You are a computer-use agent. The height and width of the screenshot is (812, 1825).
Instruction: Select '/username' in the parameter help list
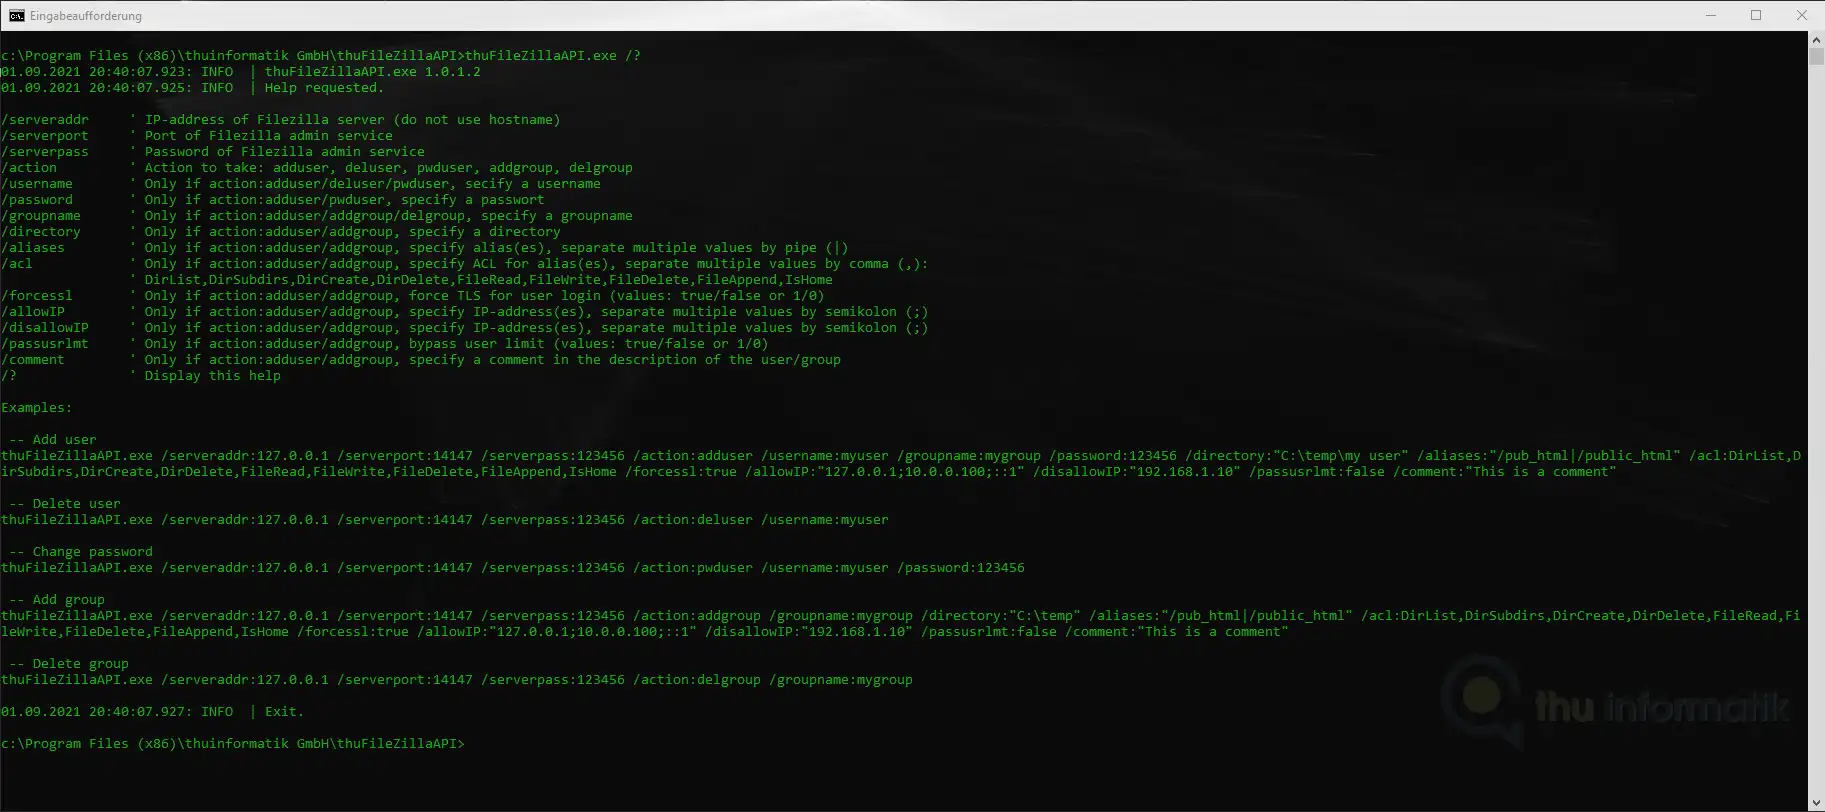[37, 184]
